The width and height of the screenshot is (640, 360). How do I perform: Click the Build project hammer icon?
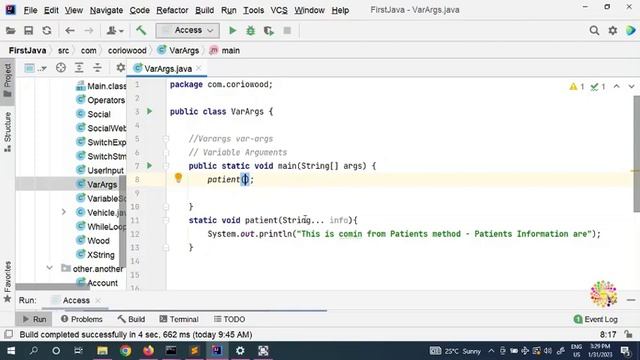pos(141,30)
